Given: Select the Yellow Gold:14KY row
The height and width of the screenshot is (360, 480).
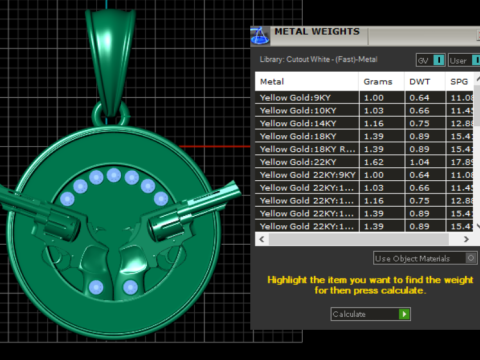Looking at the screenshot, I should [x=364, y=123].
